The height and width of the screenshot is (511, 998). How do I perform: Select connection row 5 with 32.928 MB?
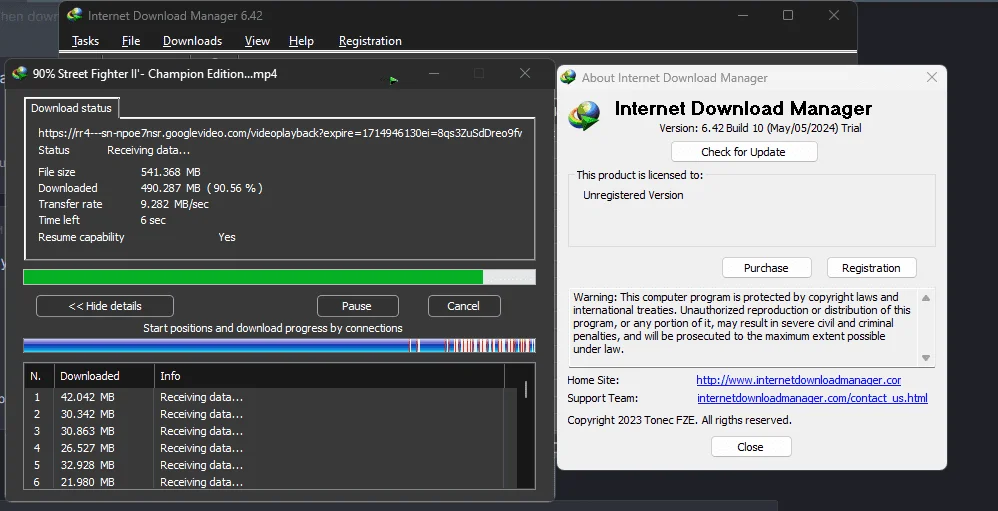271,465
